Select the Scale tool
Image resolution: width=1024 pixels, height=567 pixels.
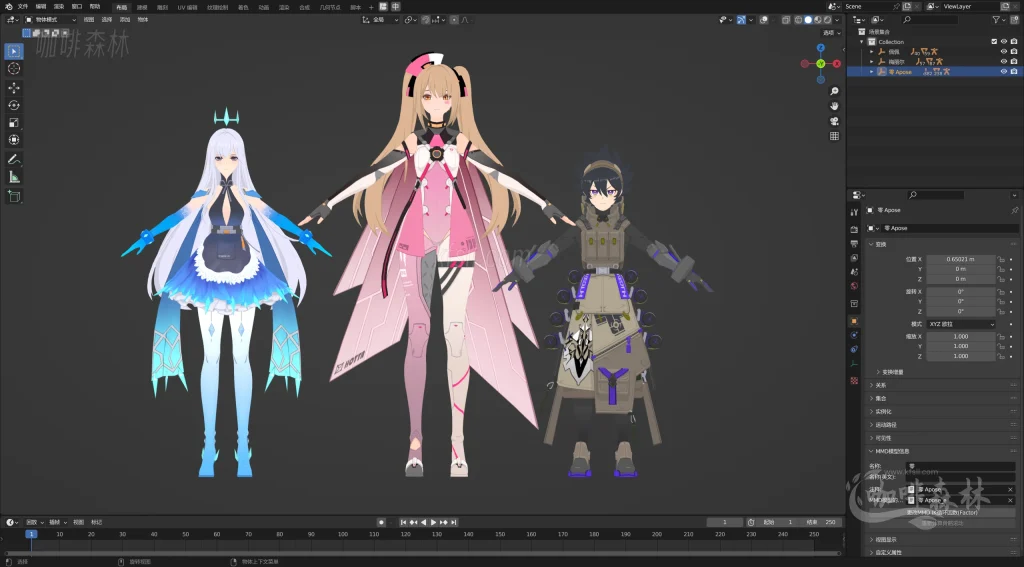(x=14, y=123)
